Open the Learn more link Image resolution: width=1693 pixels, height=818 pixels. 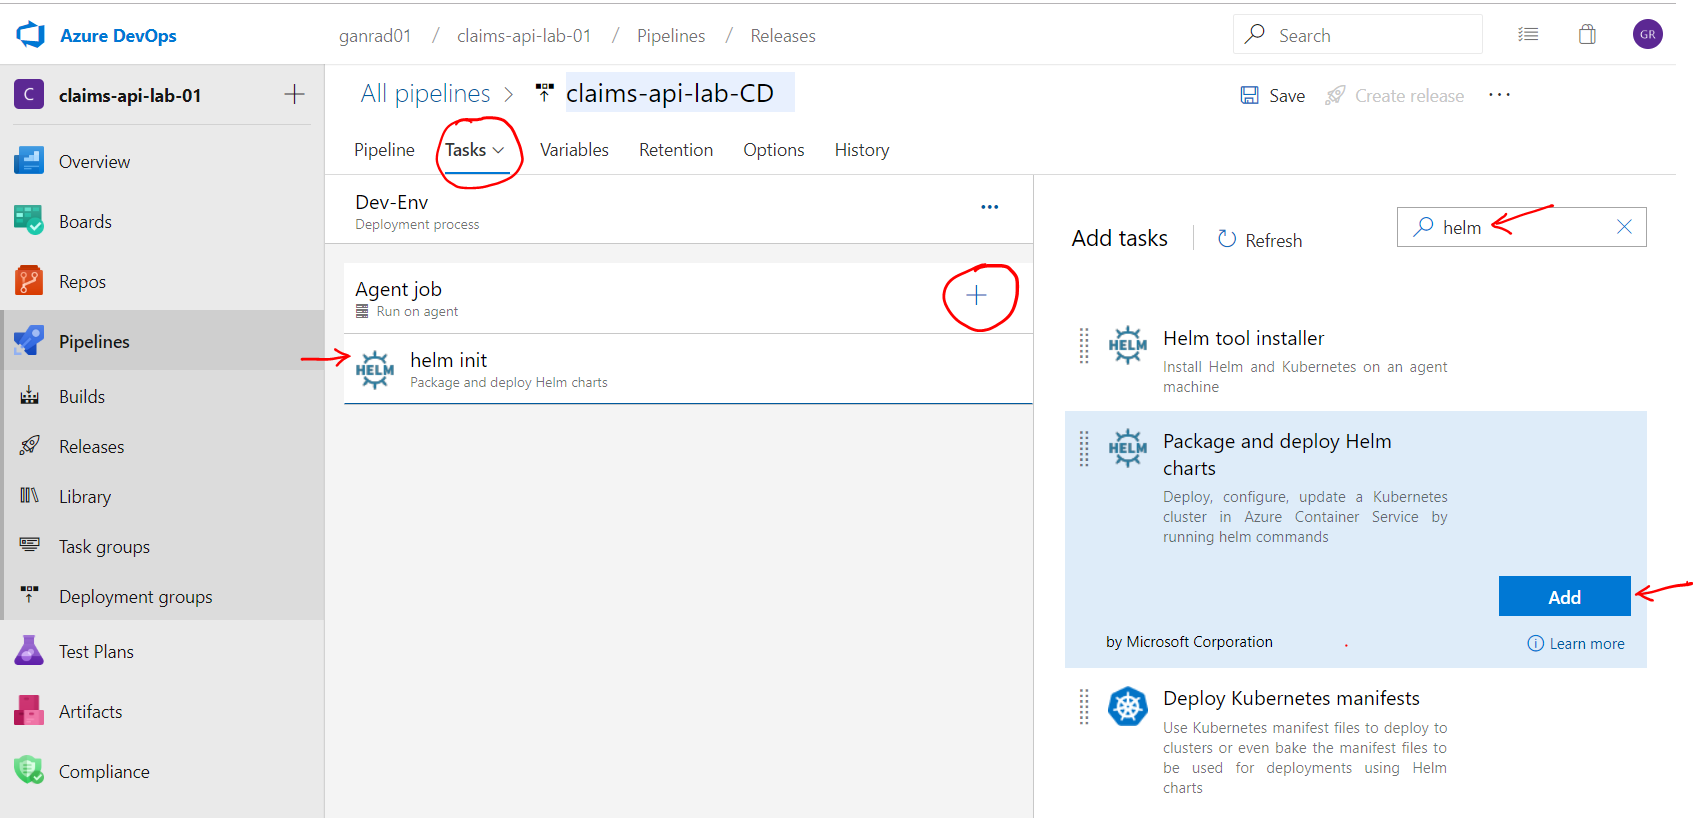pos(1576,643)
